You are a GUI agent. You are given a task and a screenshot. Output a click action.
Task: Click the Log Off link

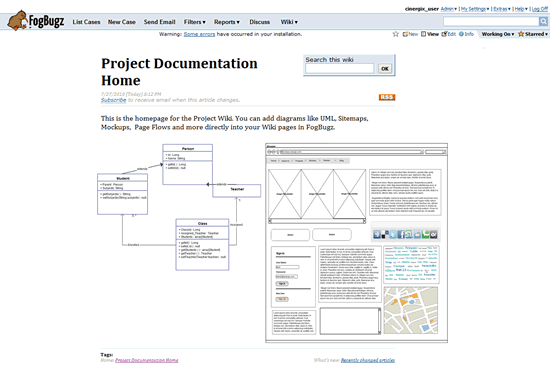(x=540, y=9)
